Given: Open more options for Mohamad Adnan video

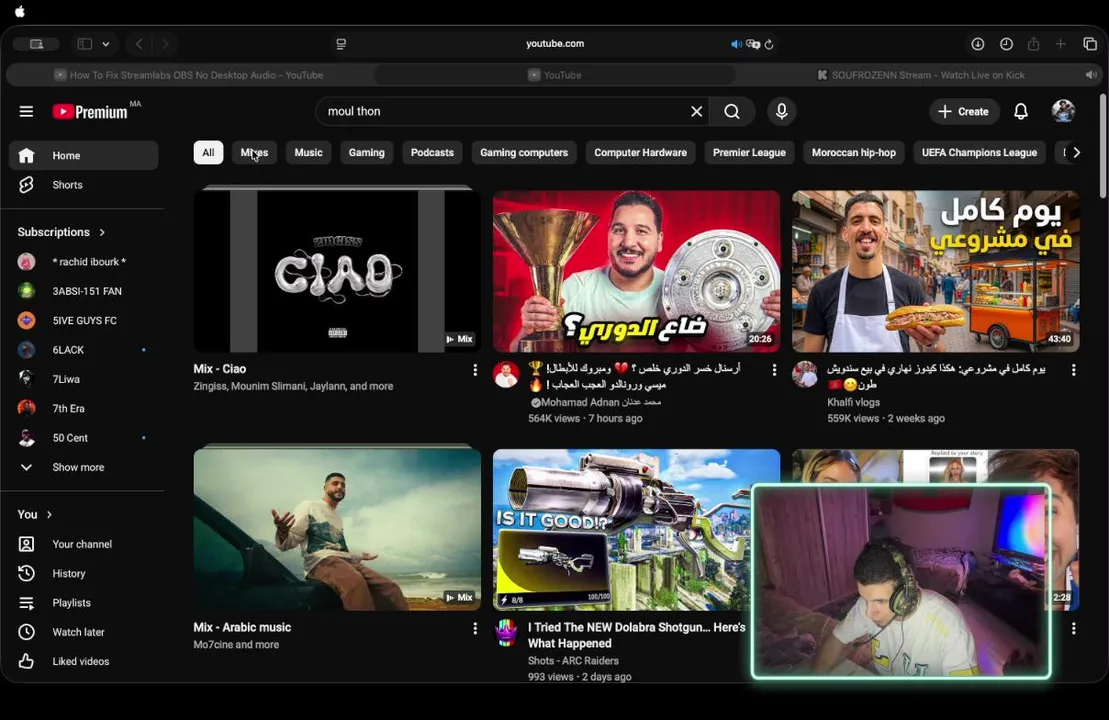Looking at the screenshot, I should pos(774,370).
